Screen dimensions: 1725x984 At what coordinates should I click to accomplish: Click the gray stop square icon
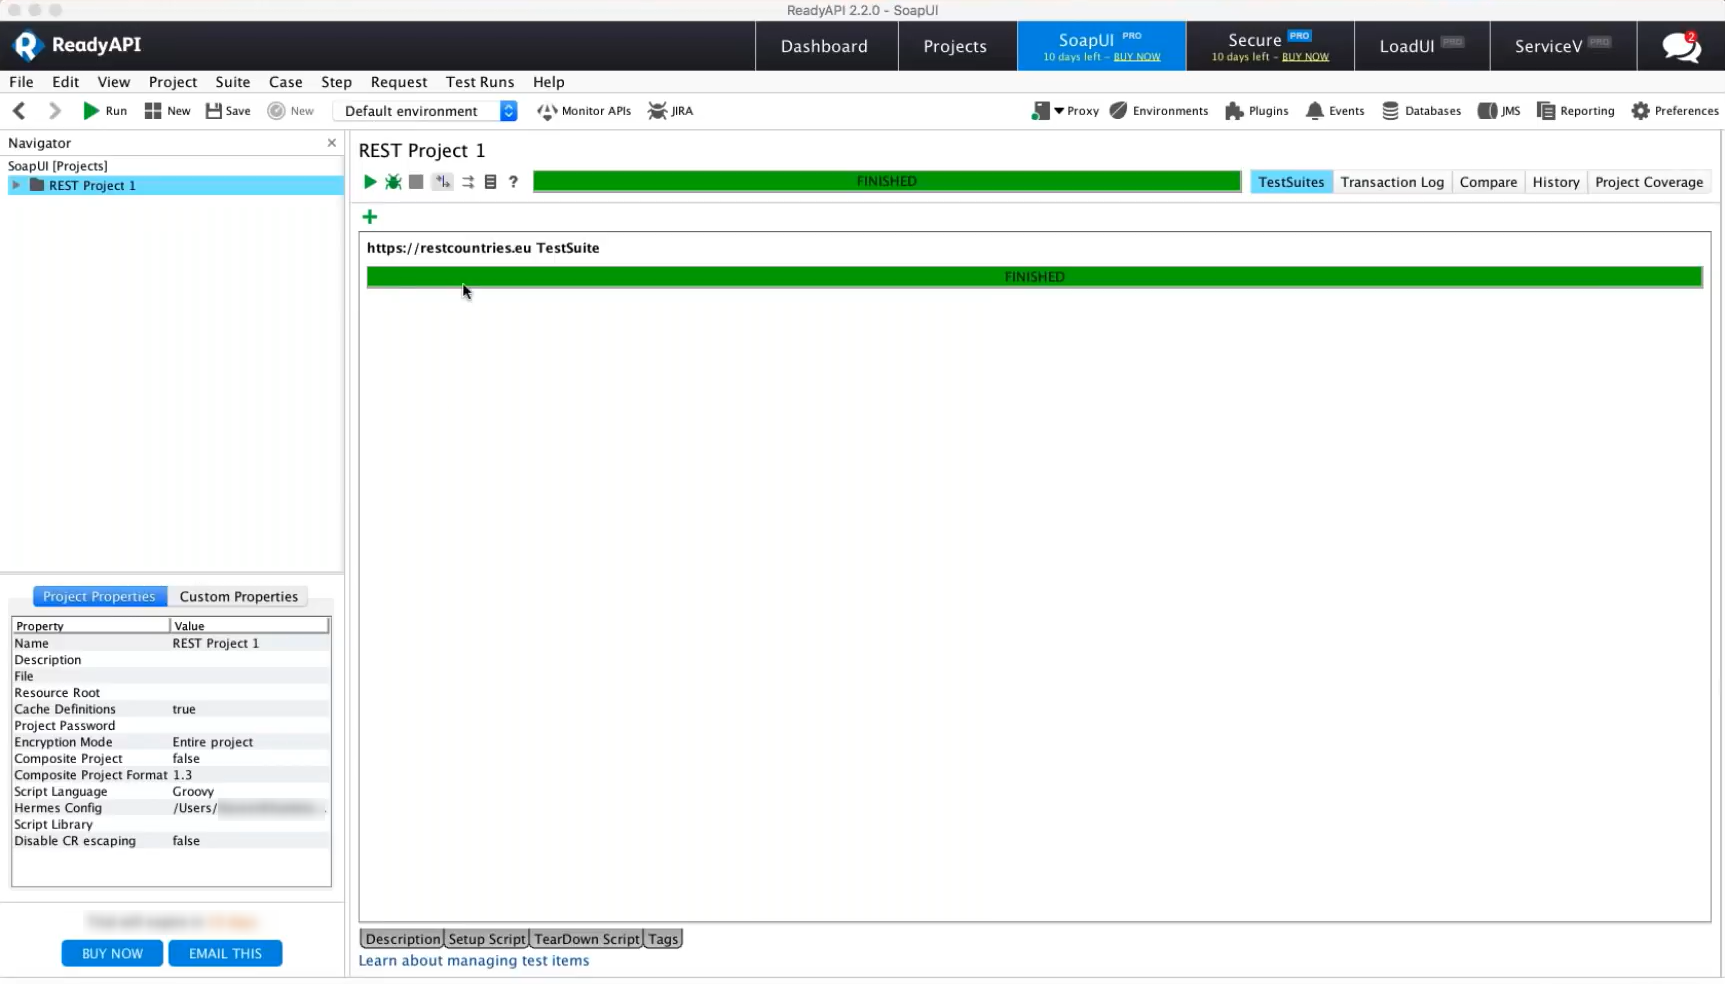416,182
